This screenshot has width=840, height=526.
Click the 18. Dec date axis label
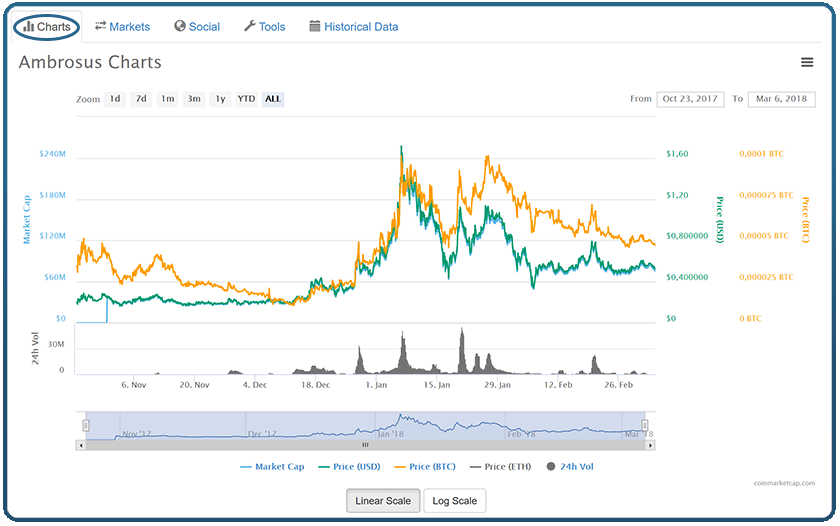[316, 385]
